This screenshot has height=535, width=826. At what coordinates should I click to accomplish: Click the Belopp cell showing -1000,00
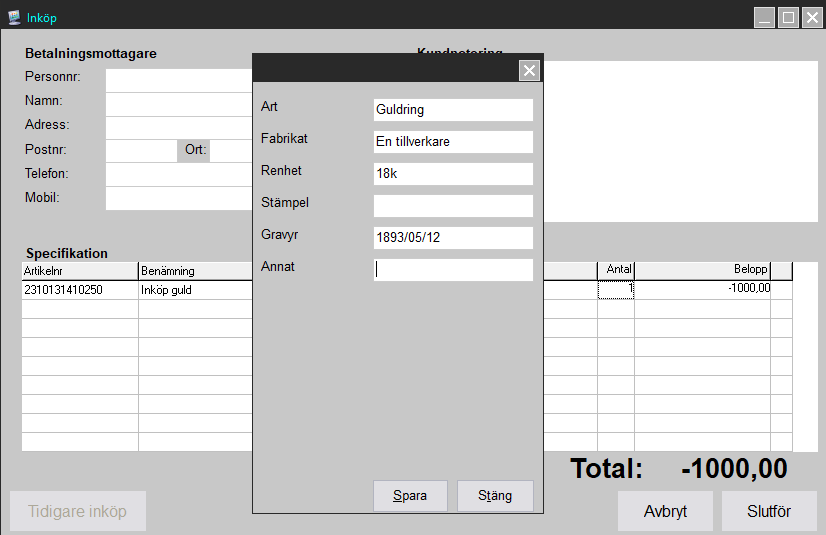[702, 290]
